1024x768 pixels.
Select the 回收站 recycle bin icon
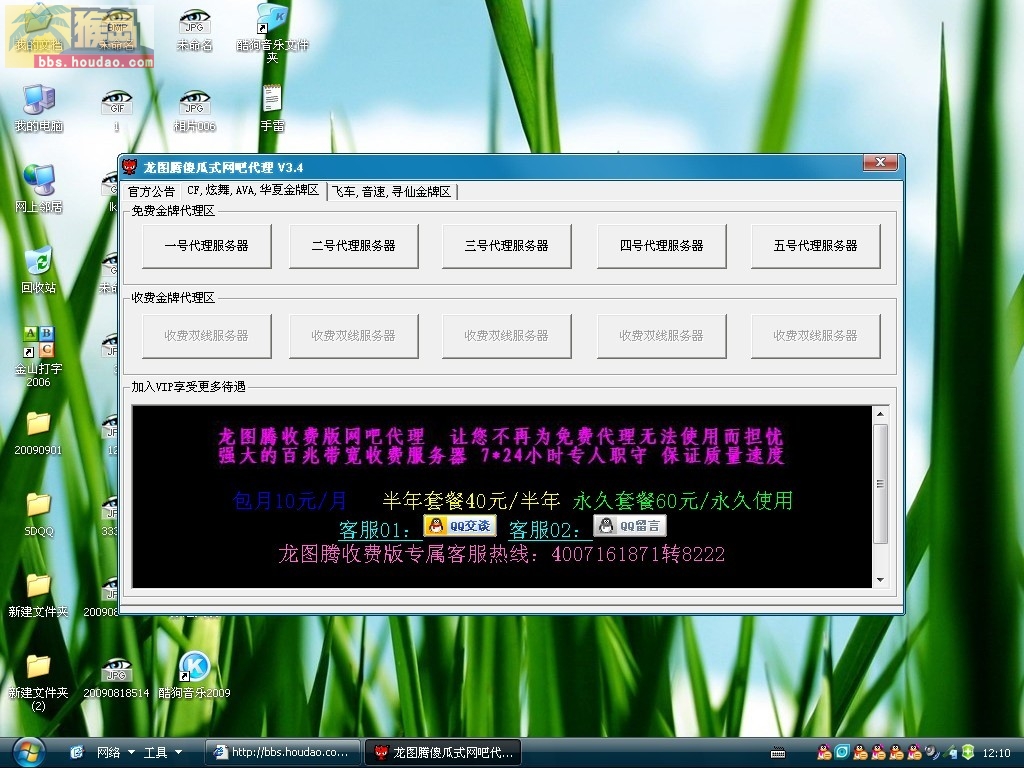(39, 270)
